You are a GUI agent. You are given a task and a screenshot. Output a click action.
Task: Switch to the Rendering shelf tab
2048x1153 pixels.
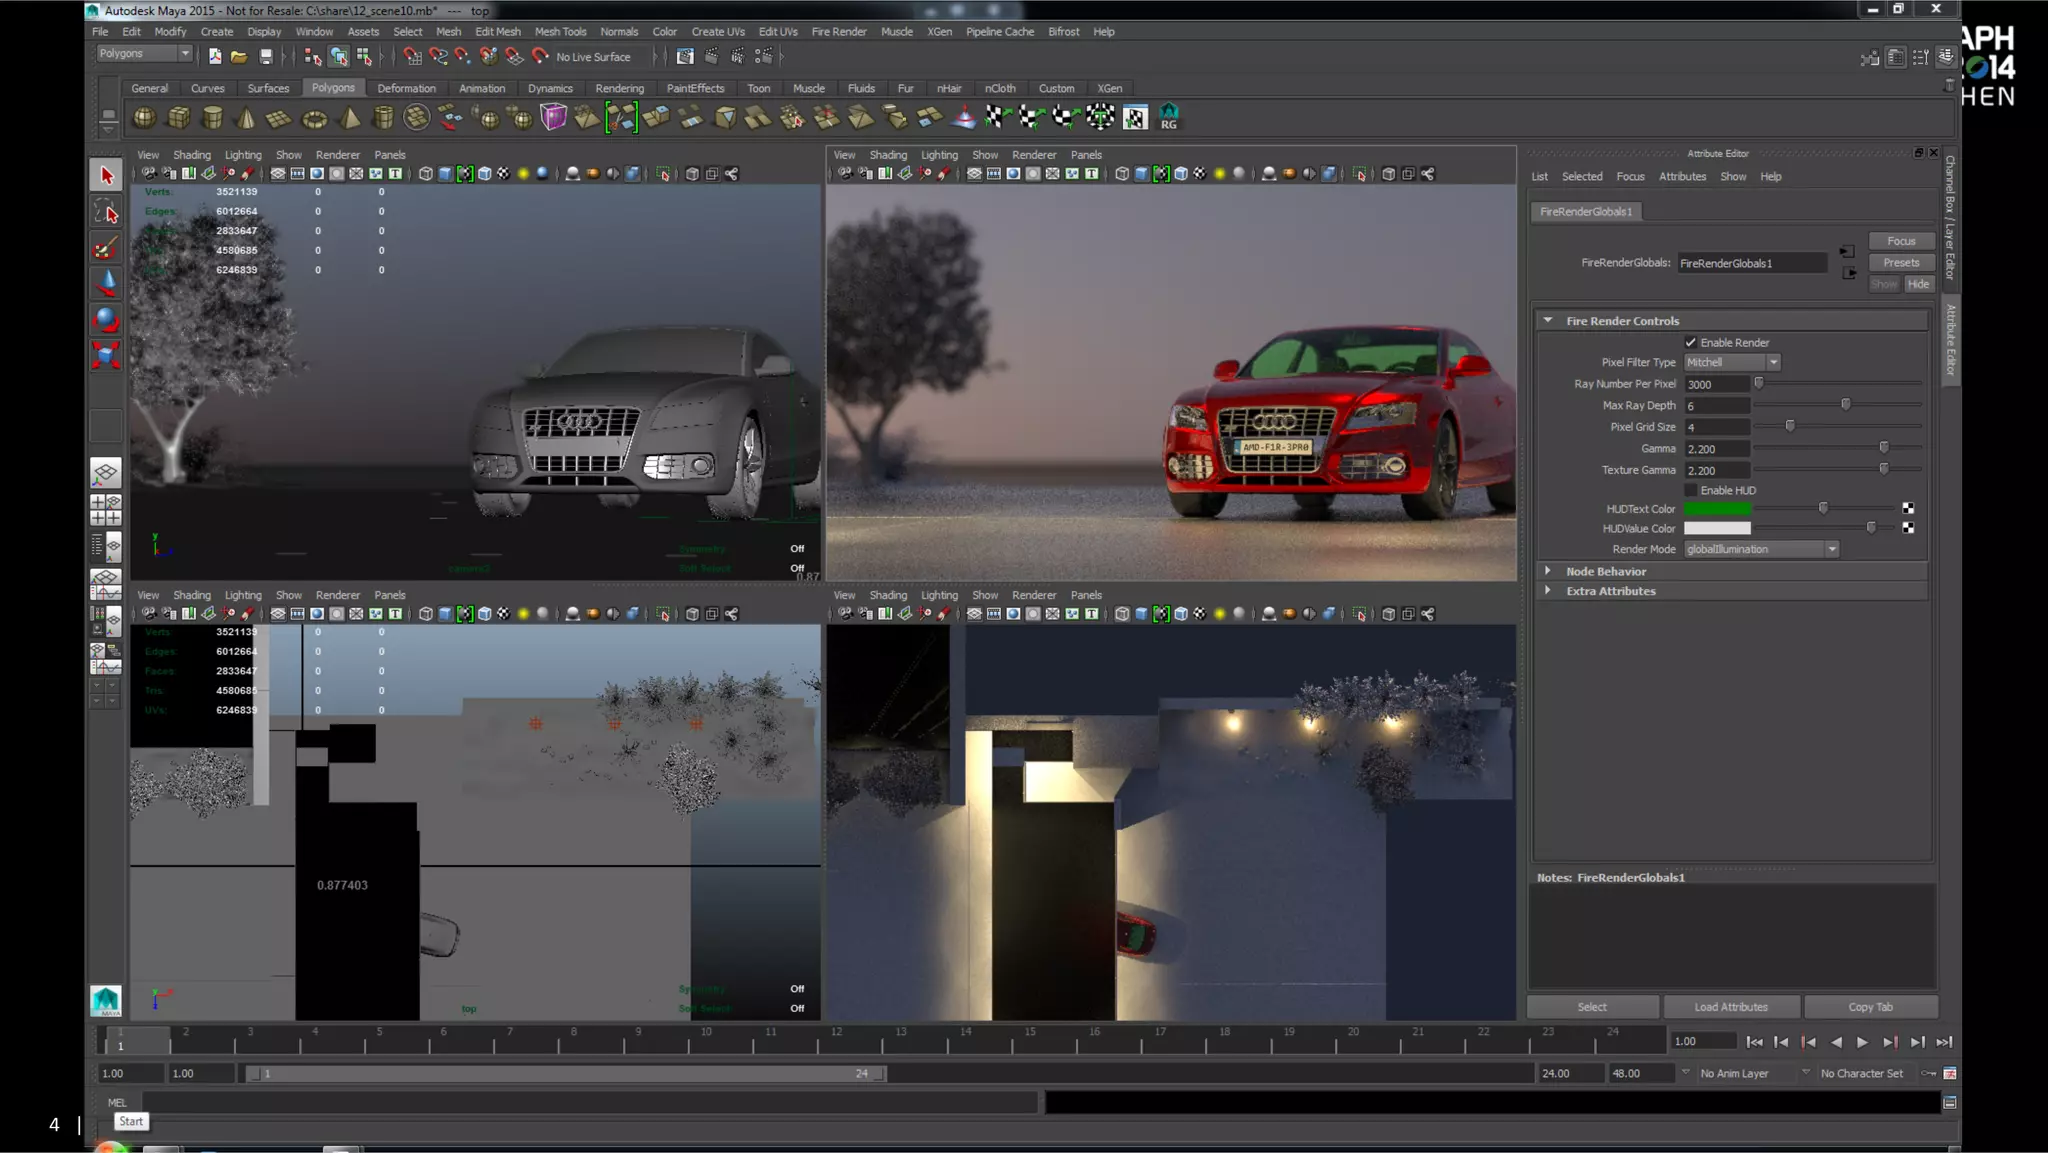[x=619, y=88]
